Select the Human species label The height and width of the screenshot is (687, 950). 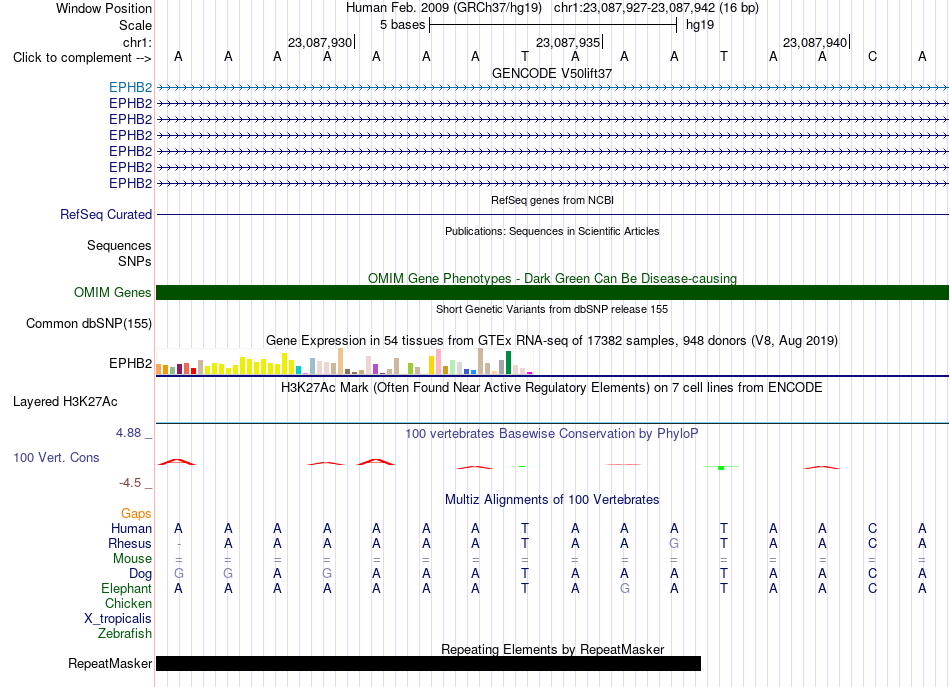(131, 529)
